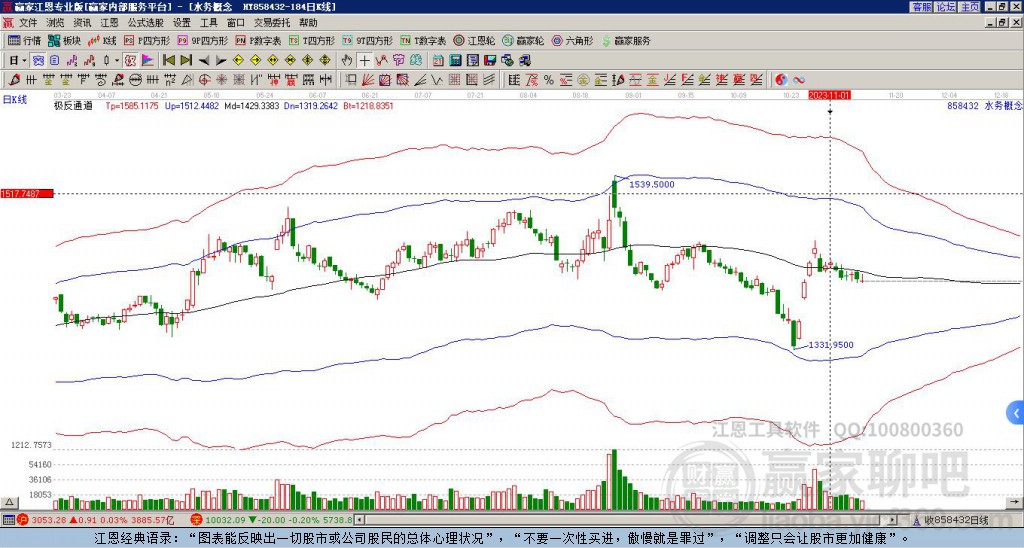This screenshot has height=548, width=1024.
Task: Click the red floppy save icon
Action: coord(490,61)
